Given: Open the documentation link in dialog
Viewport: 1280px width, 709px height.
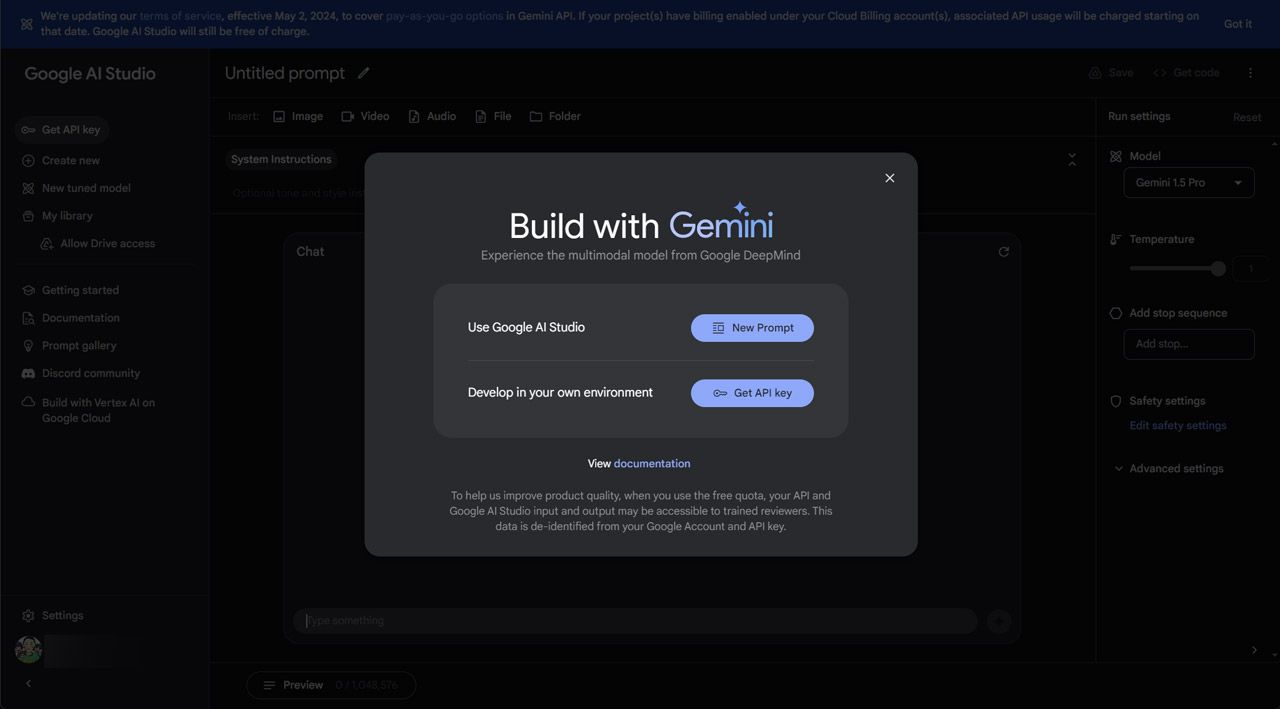Looking at the screenshot, I should pos(652,464).
